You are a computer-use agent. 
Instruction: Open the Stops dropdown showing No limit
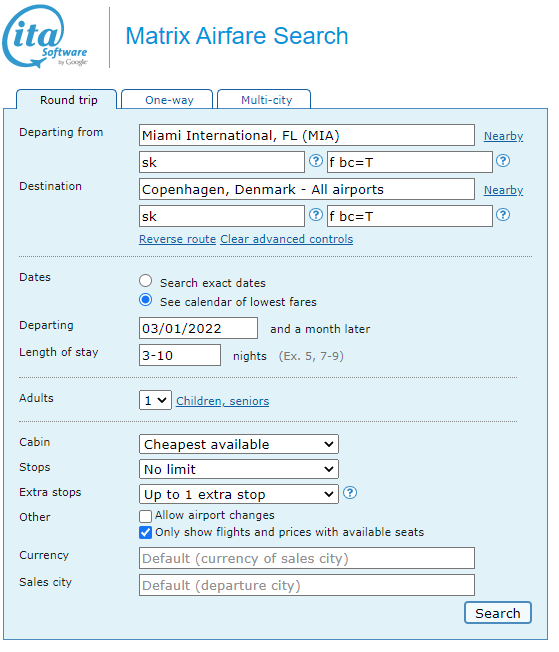pyautogui.click(x=239, y=469)
